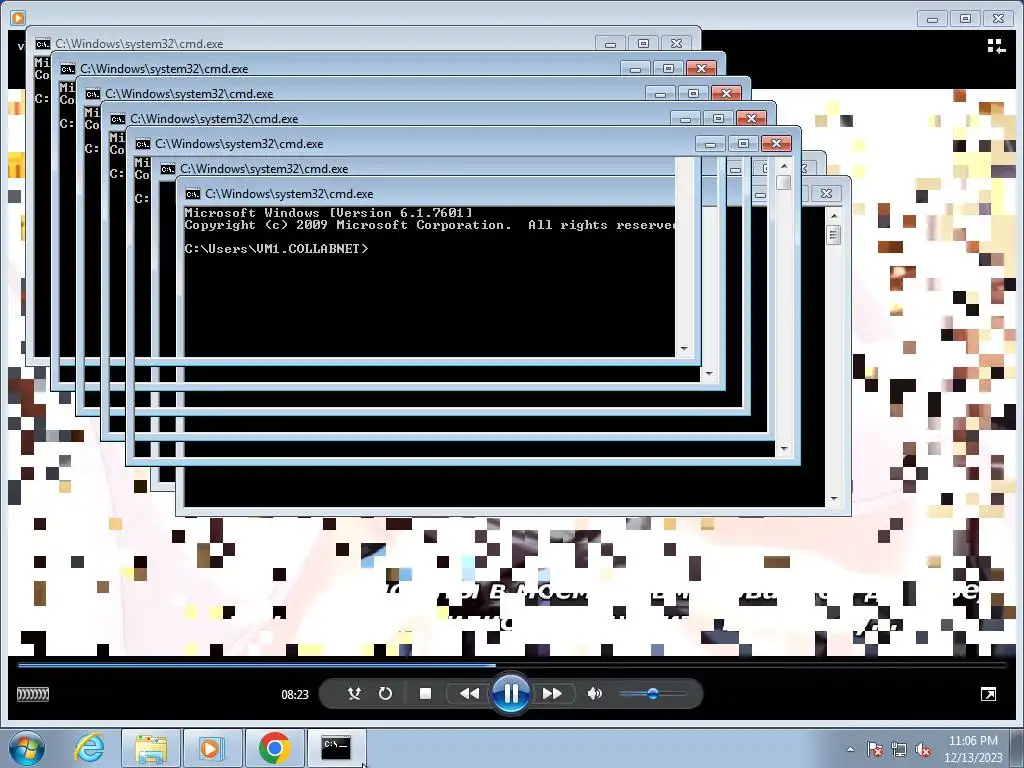Viewport: 1024px width, 768px height.
Task: Select the cmd.exe taskbar button
Action: coord(336,748)
